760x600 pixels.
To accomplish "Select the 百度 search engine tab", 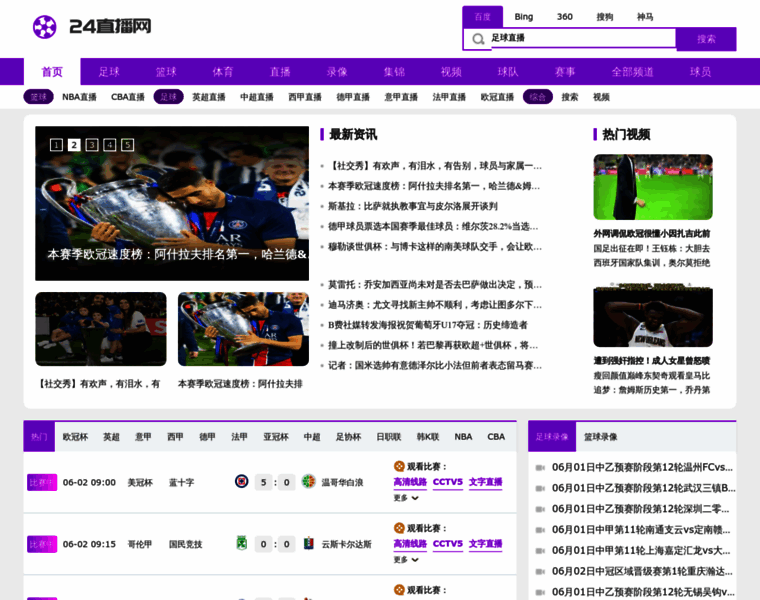I will pyautogui.click(x=482, y=17).
